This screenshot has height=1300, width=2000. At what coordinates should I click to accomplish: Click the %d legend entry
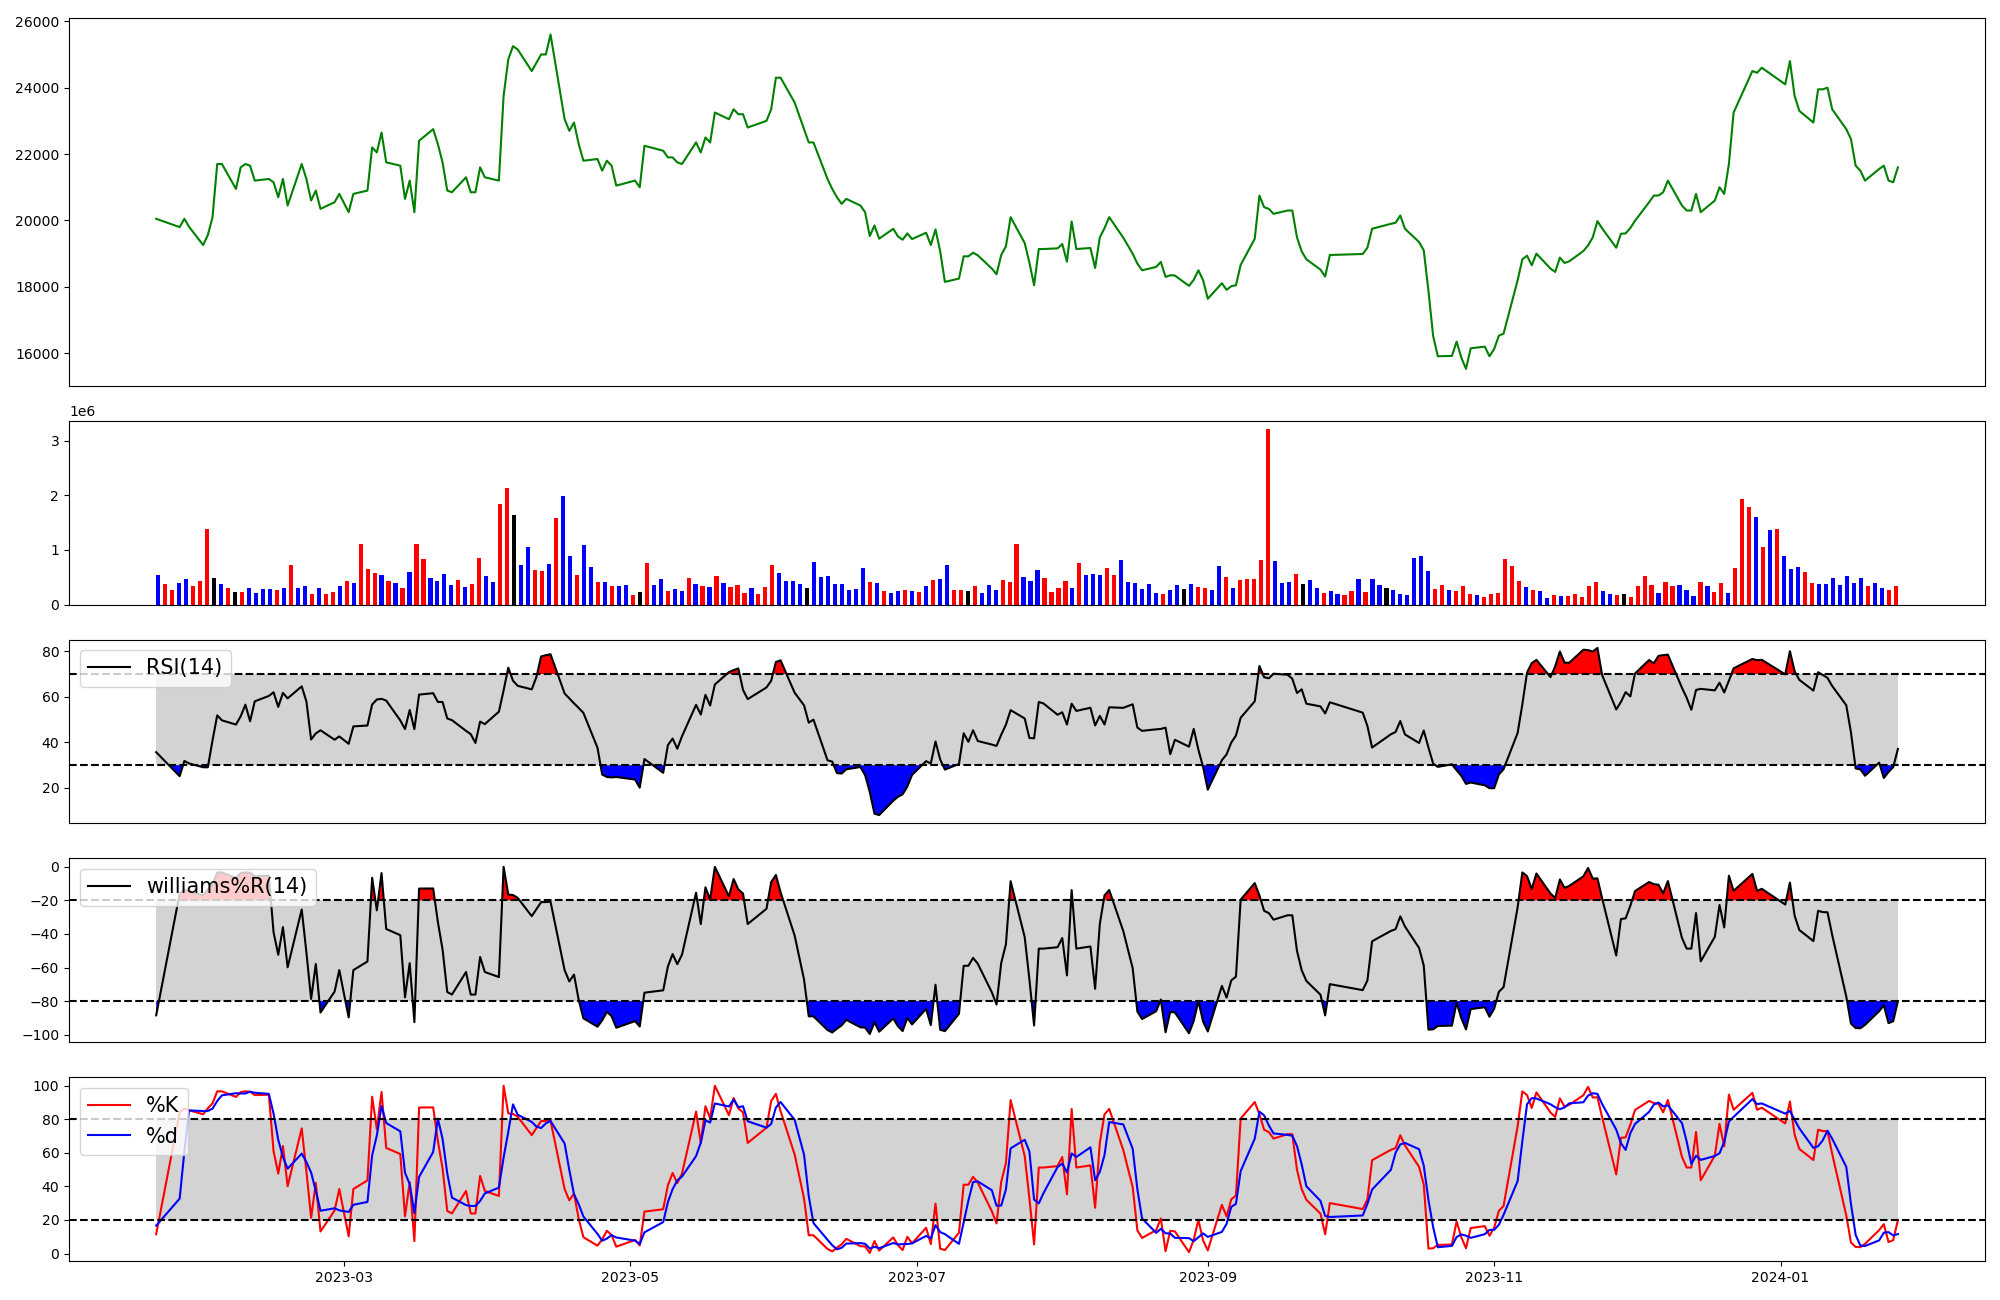[162, 1135]
